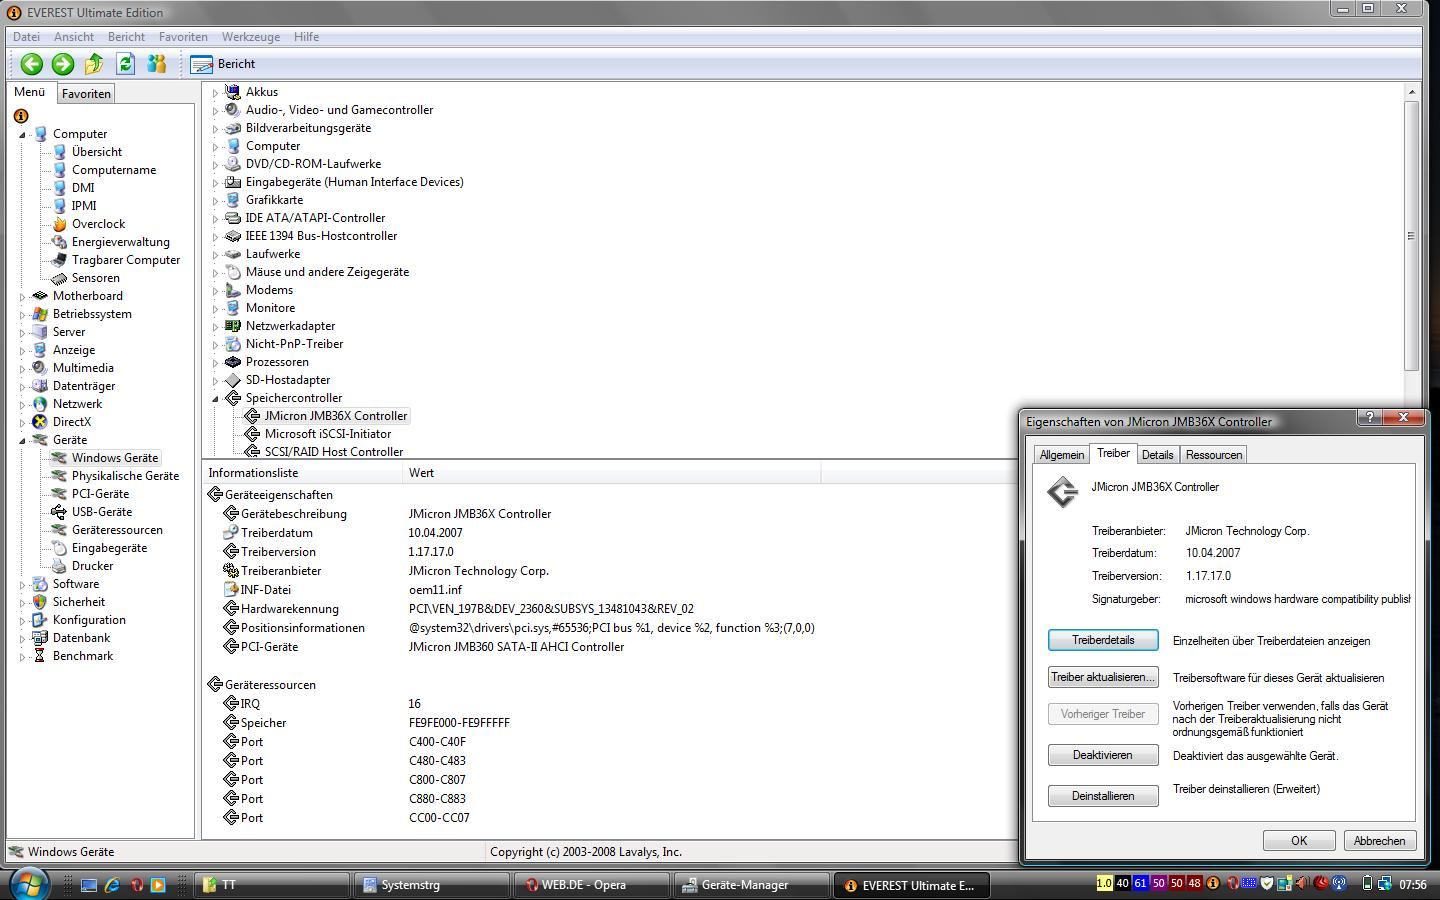Click the help question mark button in the Eigenschaften dialog
This screenshot has height=900, width=1440.
coord(1370,417)
